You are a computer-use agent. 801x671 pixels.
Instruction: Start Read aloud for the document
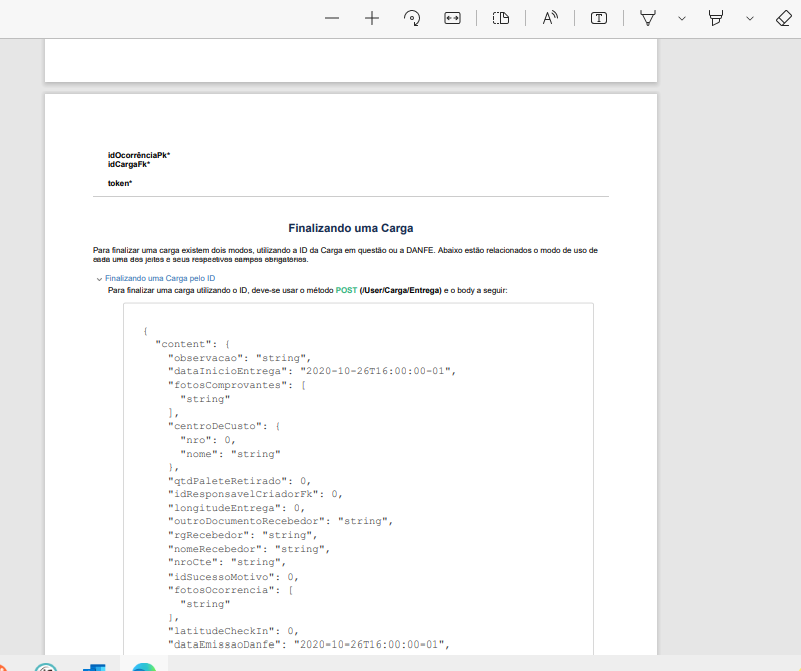550,18
